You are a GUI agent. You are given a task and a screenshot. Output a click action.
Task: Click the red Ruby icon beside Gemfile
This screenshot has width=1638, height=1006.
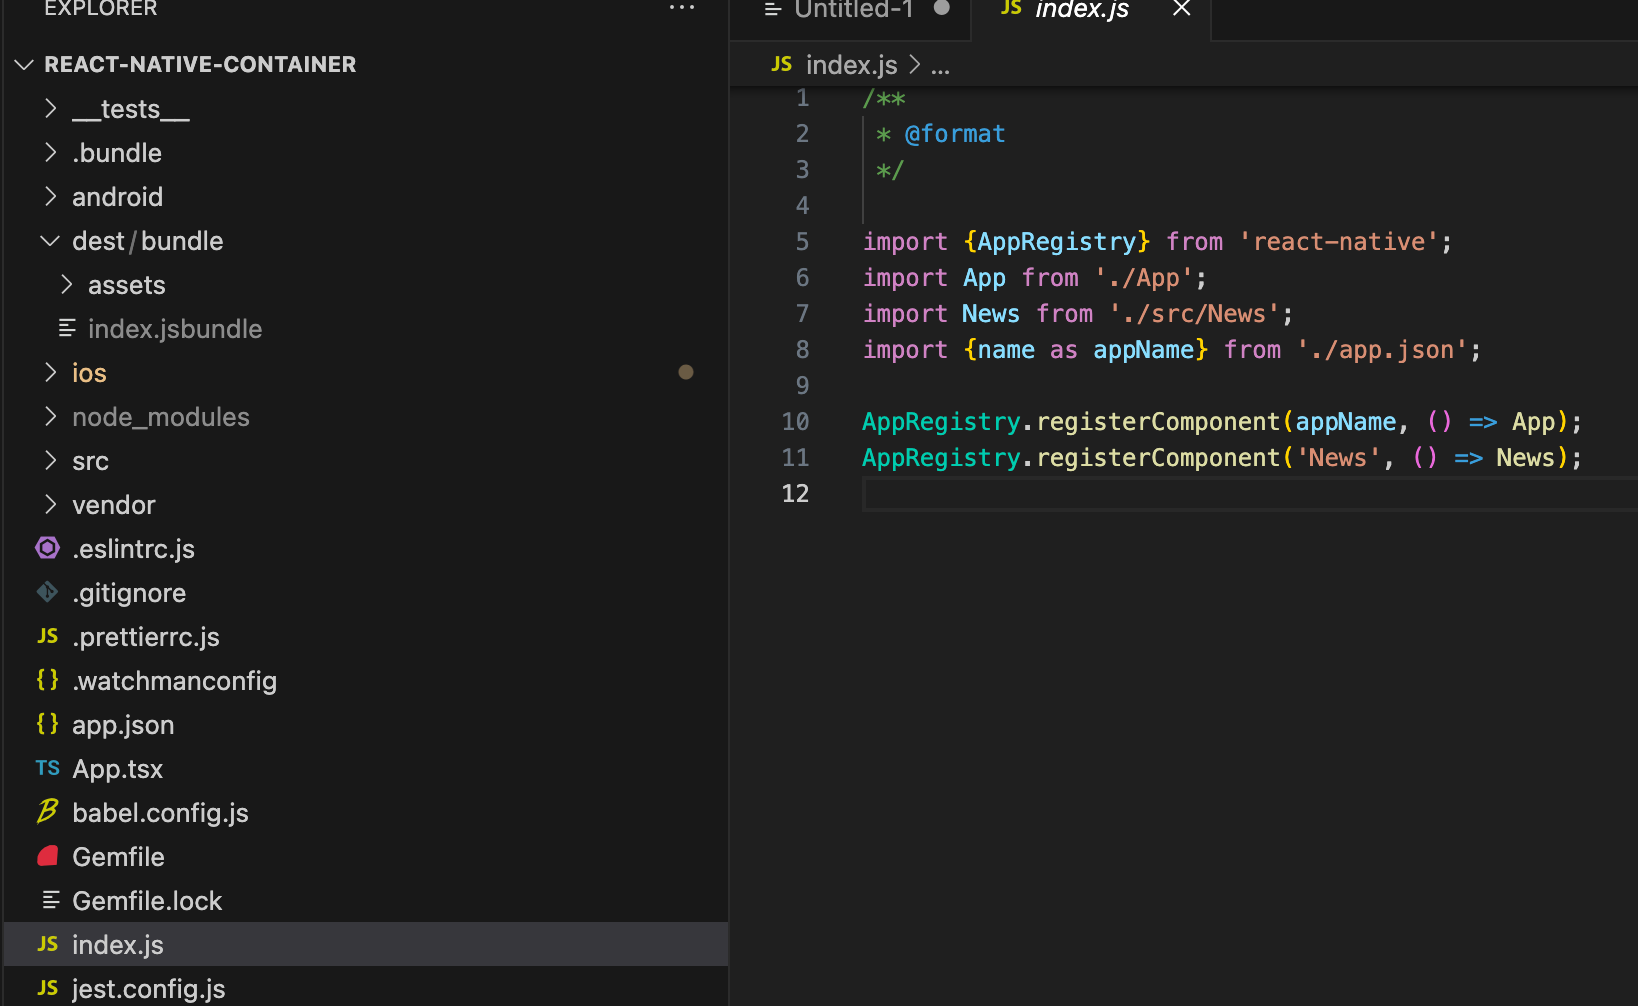click(x=47, y=856)
